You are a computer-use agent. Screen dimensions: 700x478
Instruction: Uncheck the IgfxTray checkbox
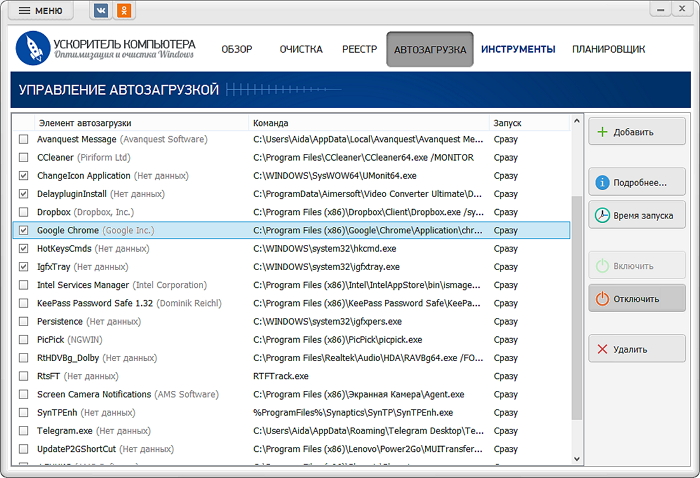(23, 267)
